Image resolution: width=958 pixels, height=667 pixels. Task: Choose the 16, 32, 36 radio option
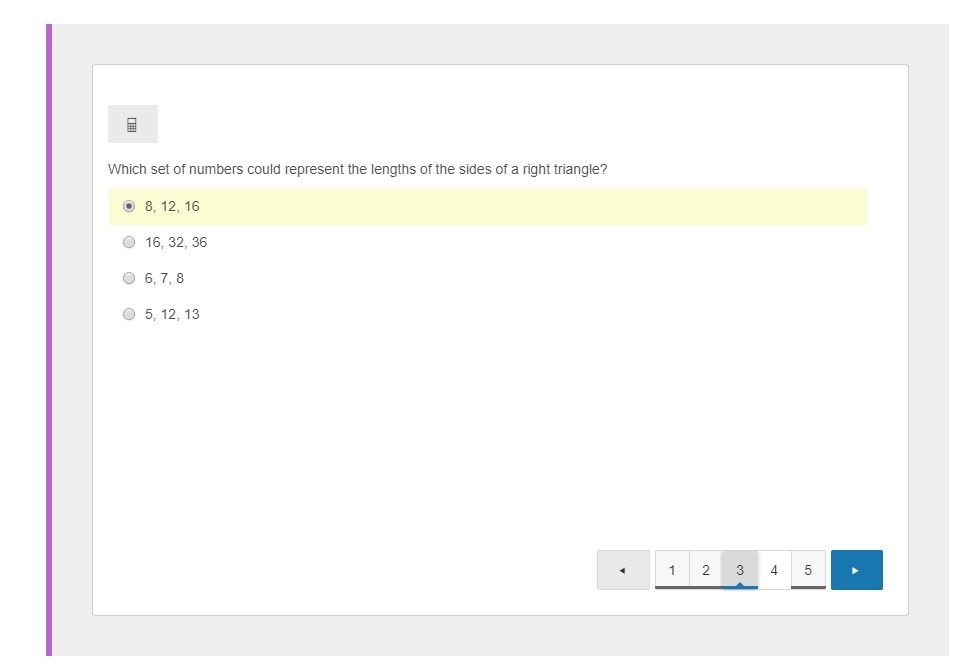(129, 242)
